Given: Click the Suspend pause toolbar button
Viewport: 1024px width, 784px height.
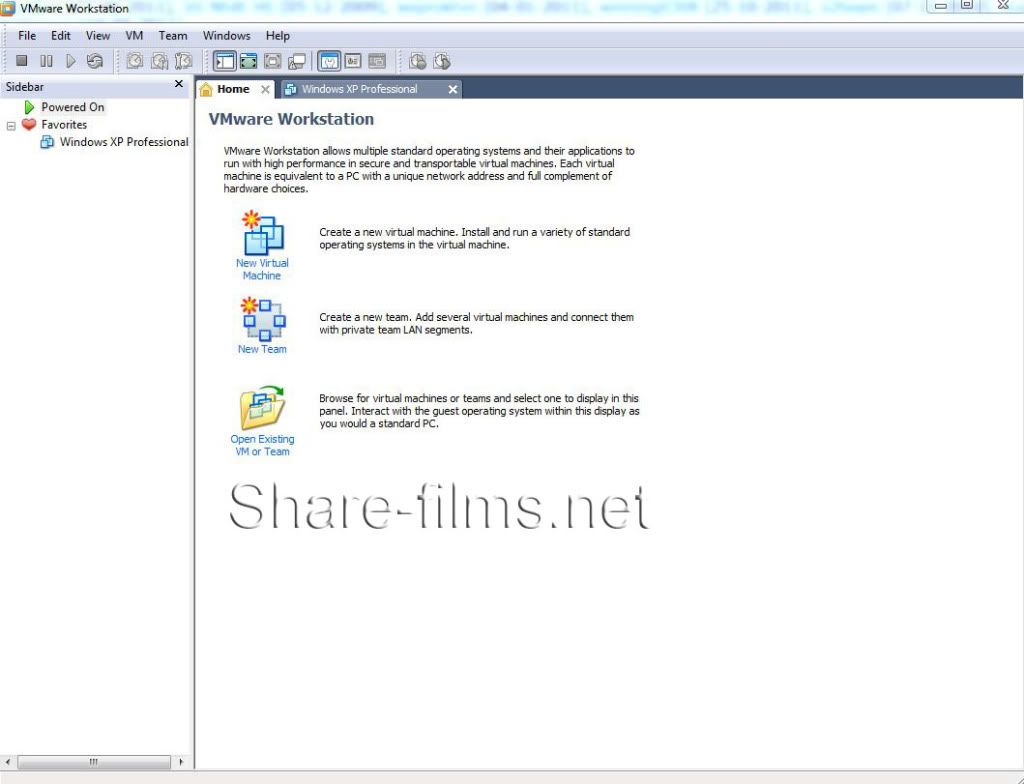Looking at the screenshot, I should (46, 61).
